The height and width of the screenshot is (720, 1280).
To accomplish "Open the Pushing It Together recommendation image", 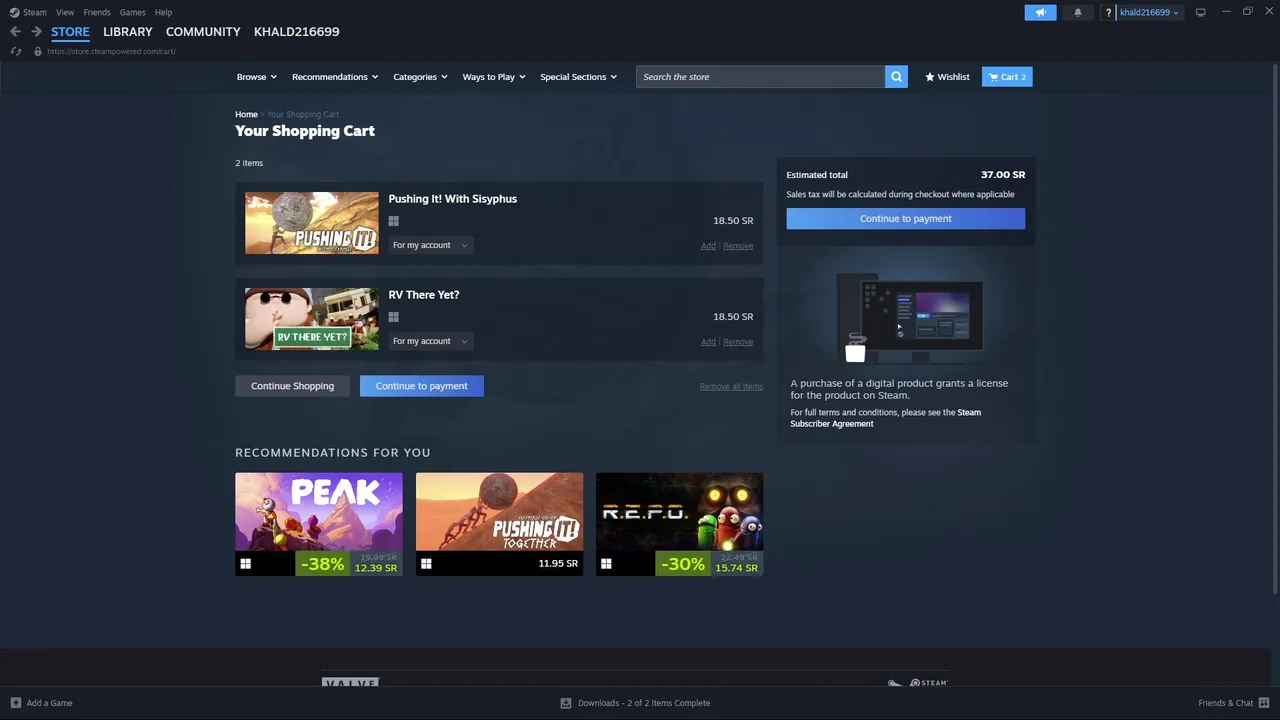I will tap(499, 512).
